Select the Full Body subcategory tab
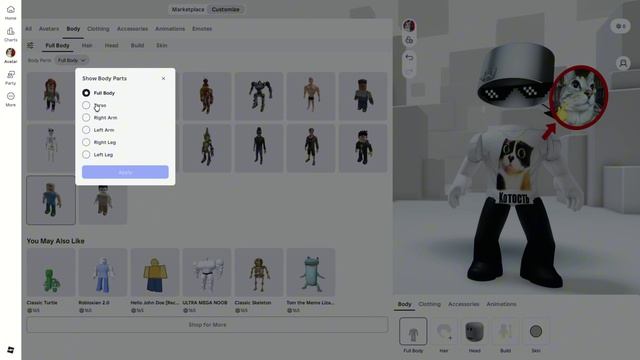This screenshot has width=640, height=360. point(57,45)
